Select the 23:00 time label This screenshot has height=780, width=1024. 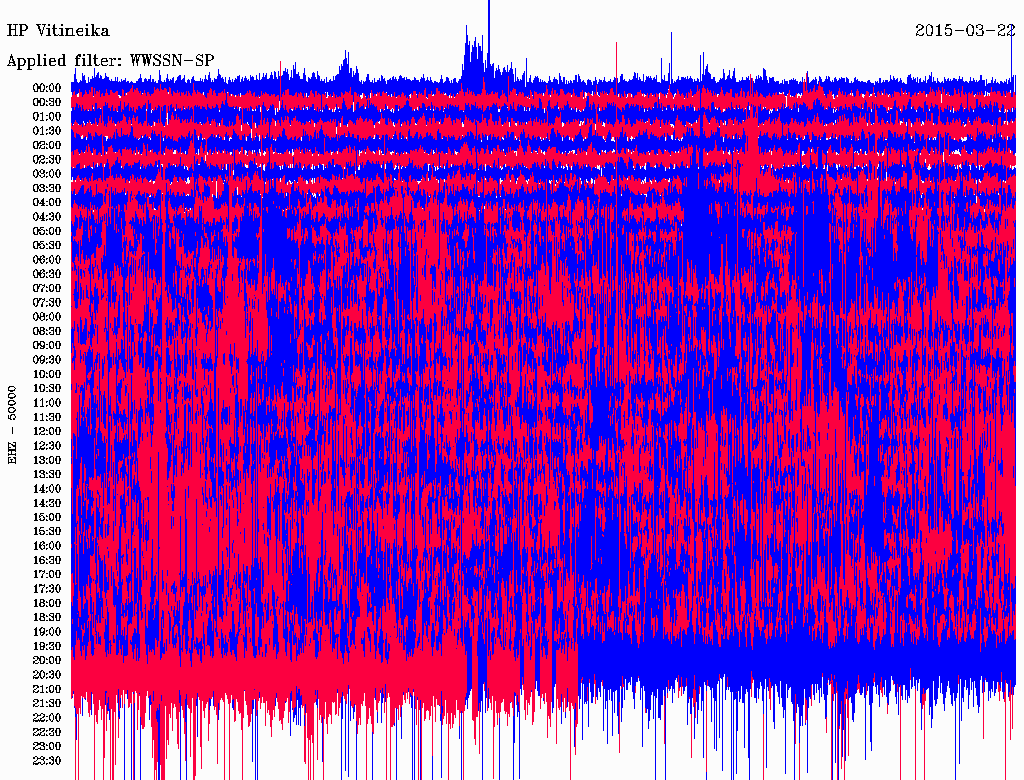[47, 746]
